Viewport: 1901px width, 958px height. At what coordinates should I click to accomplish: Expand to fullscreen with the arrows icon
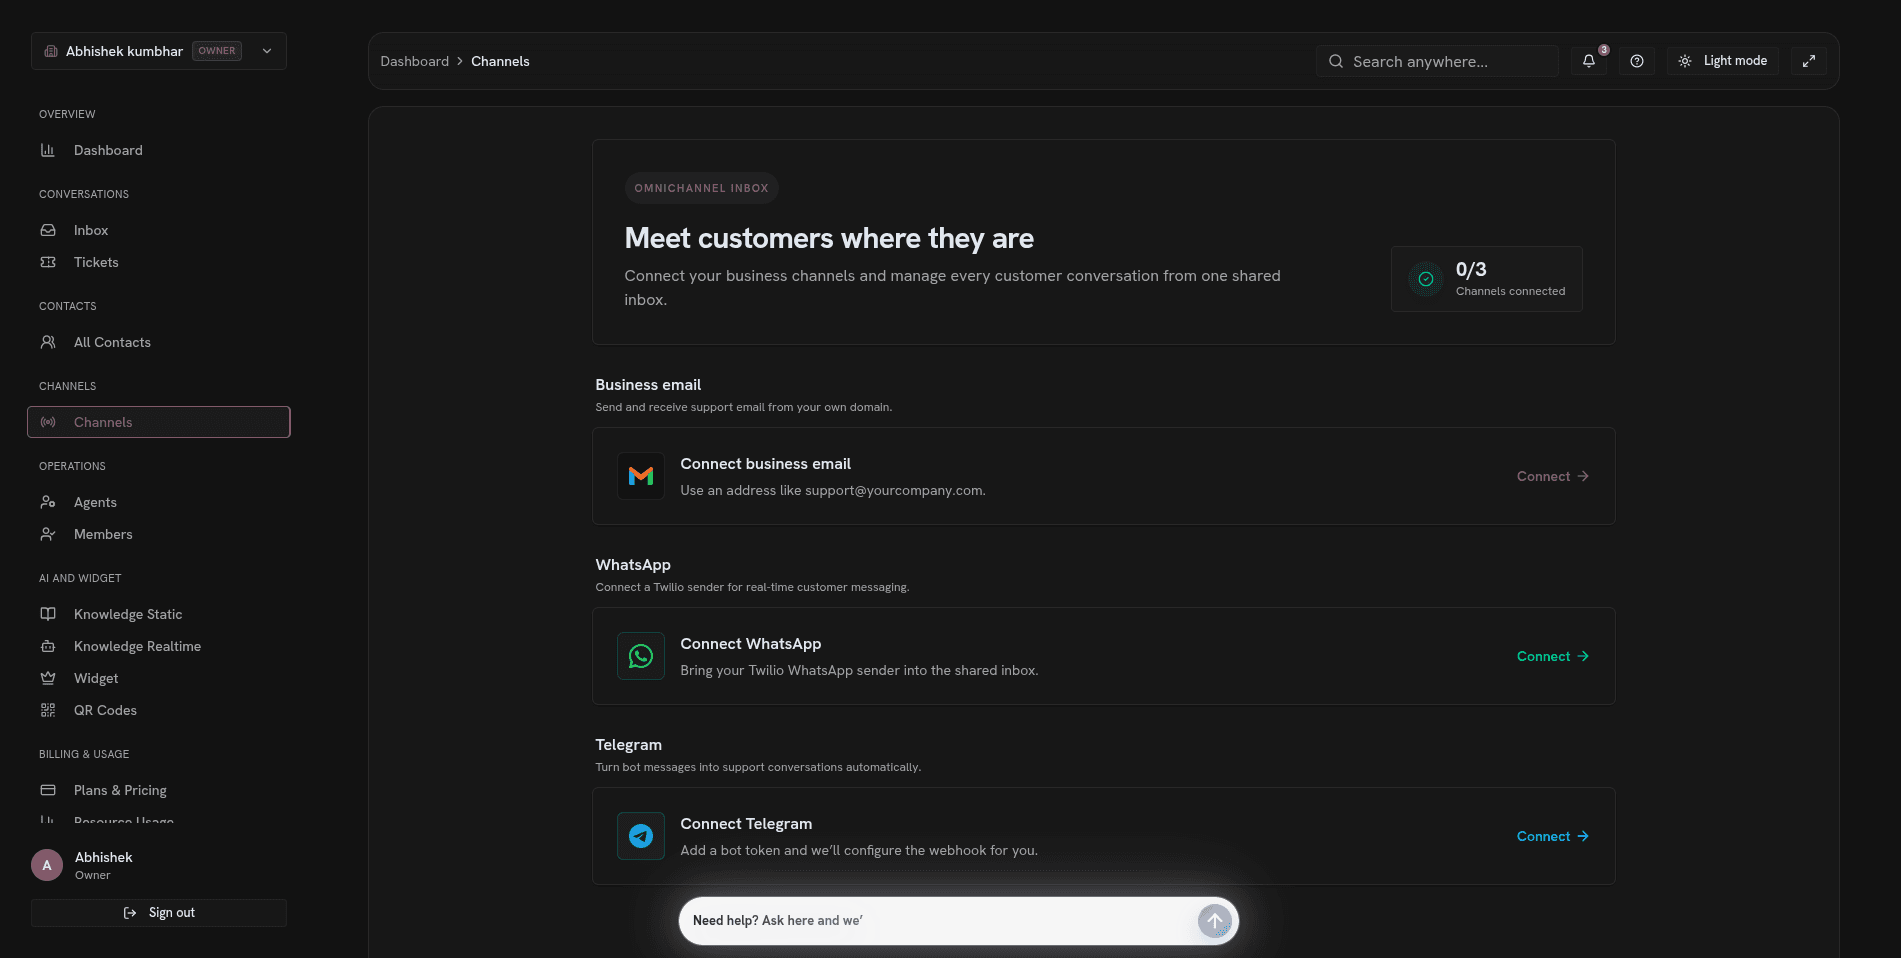point(1809,61)
